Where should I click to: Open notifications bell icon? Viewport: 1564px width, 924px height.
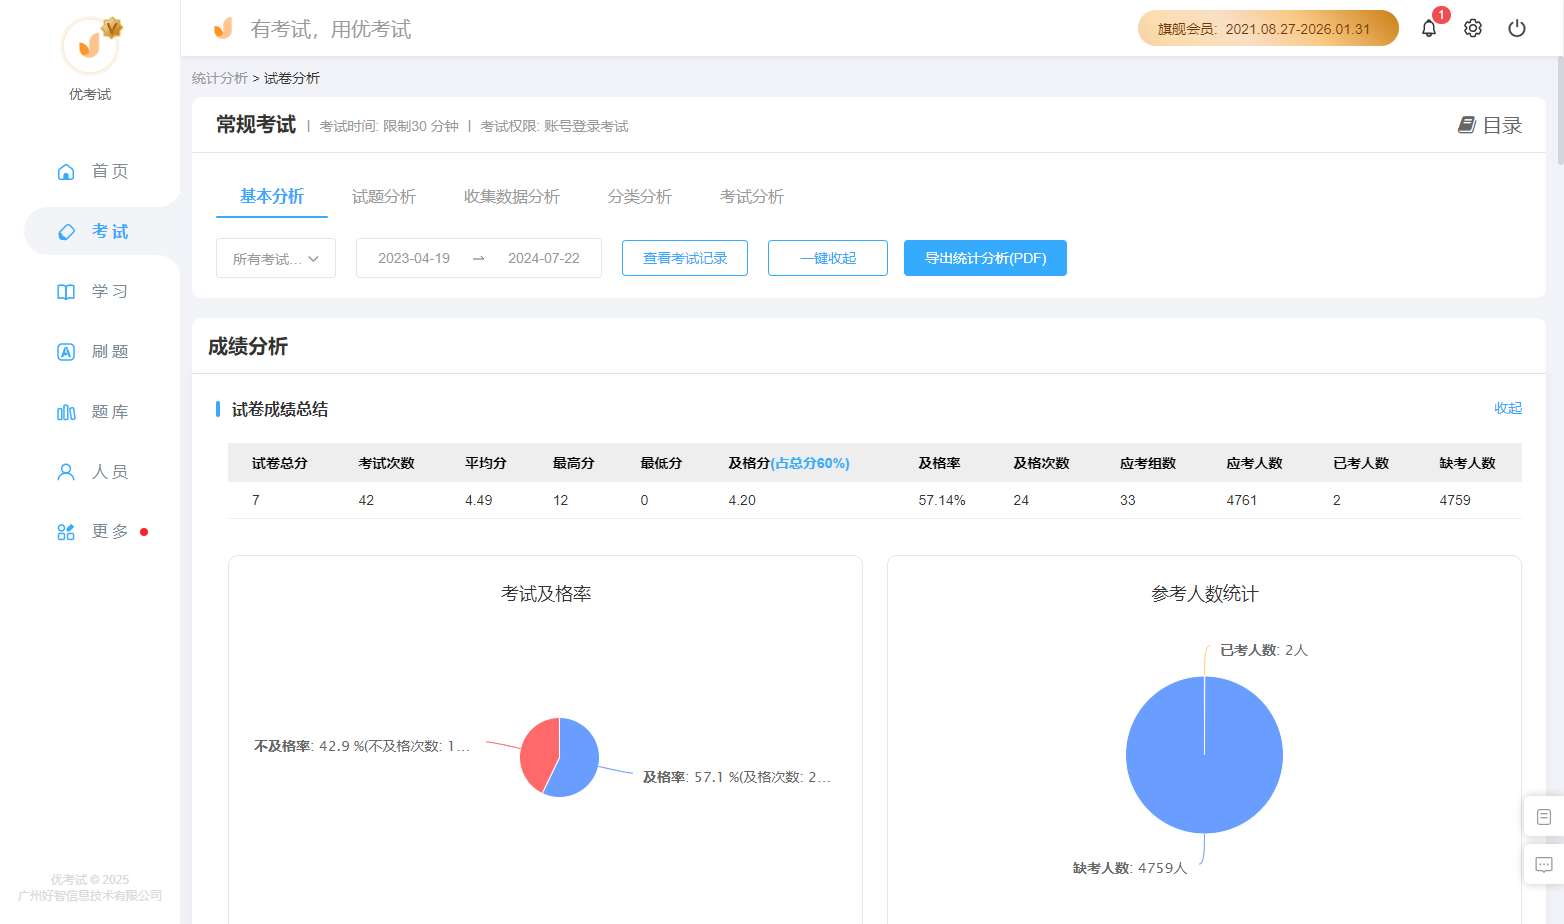click(x=1429, y=28)
